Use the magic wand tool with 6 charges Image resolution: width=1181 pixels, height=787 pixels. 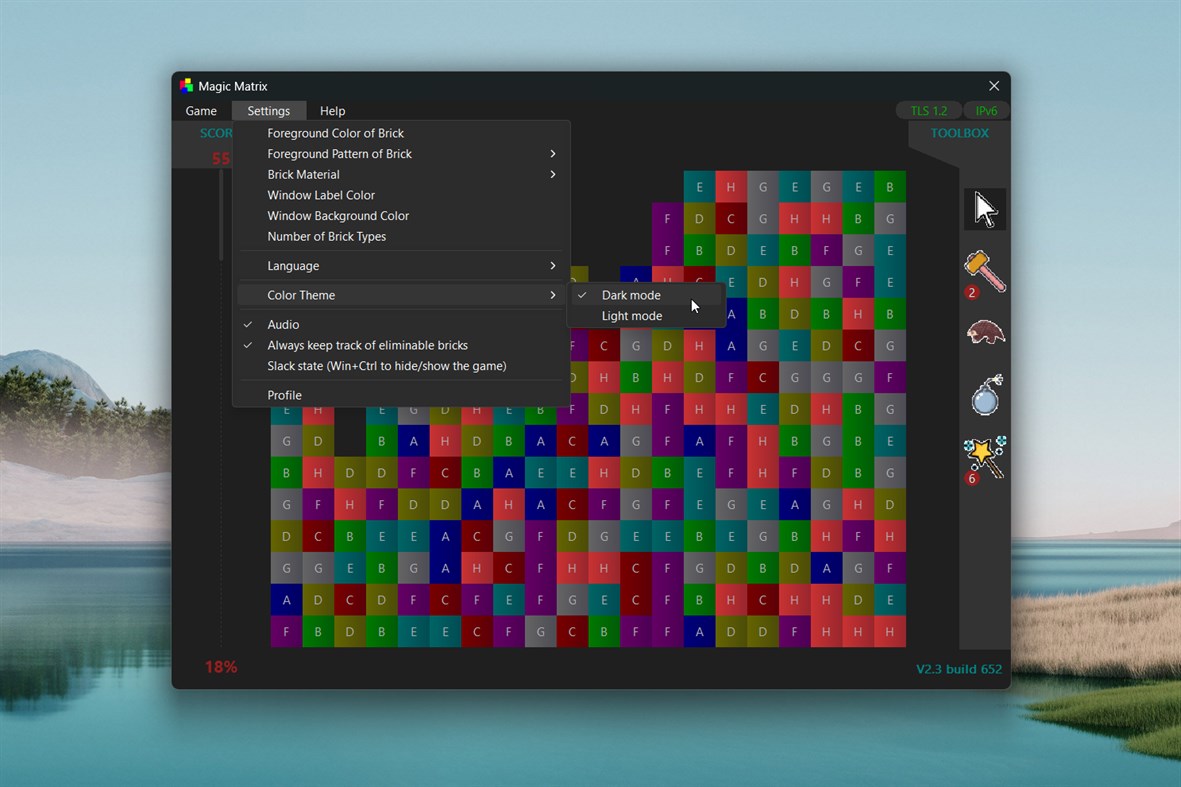tap(983, 457)
